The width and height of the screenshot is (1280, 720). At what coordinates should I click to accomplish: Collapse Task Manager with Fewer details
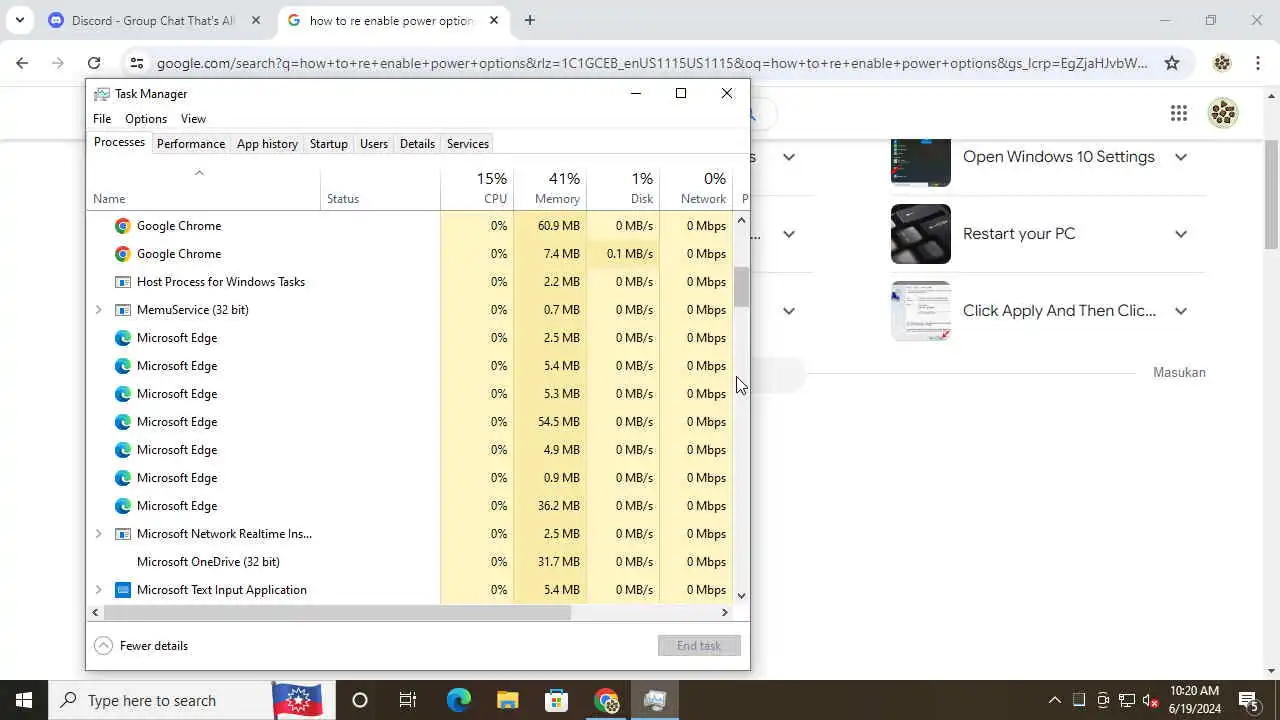pos(141,646)
